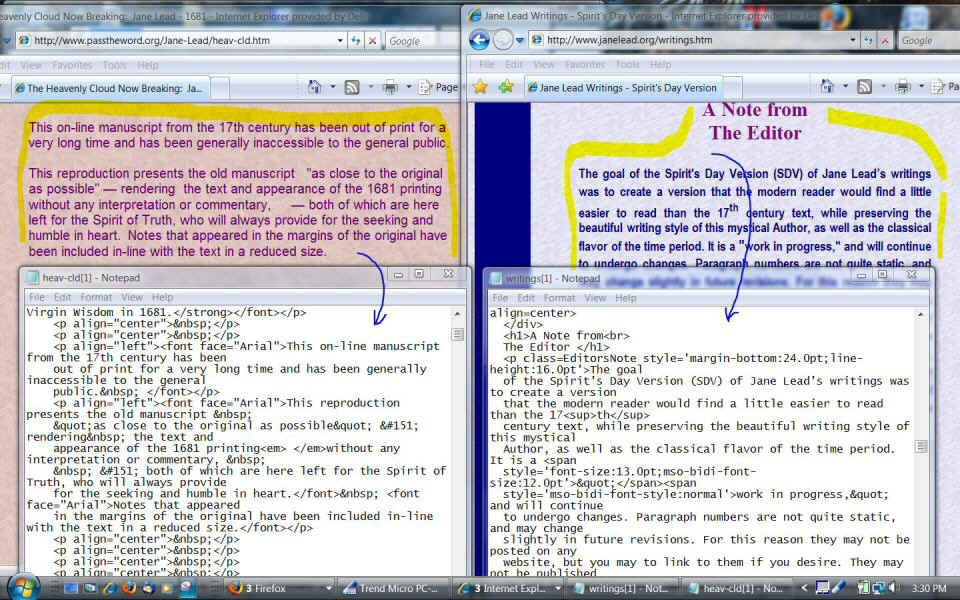Expand address history dropdown for passtheword.org URL
The height and width of the screenshot is (600, 960).
(340, 40)
